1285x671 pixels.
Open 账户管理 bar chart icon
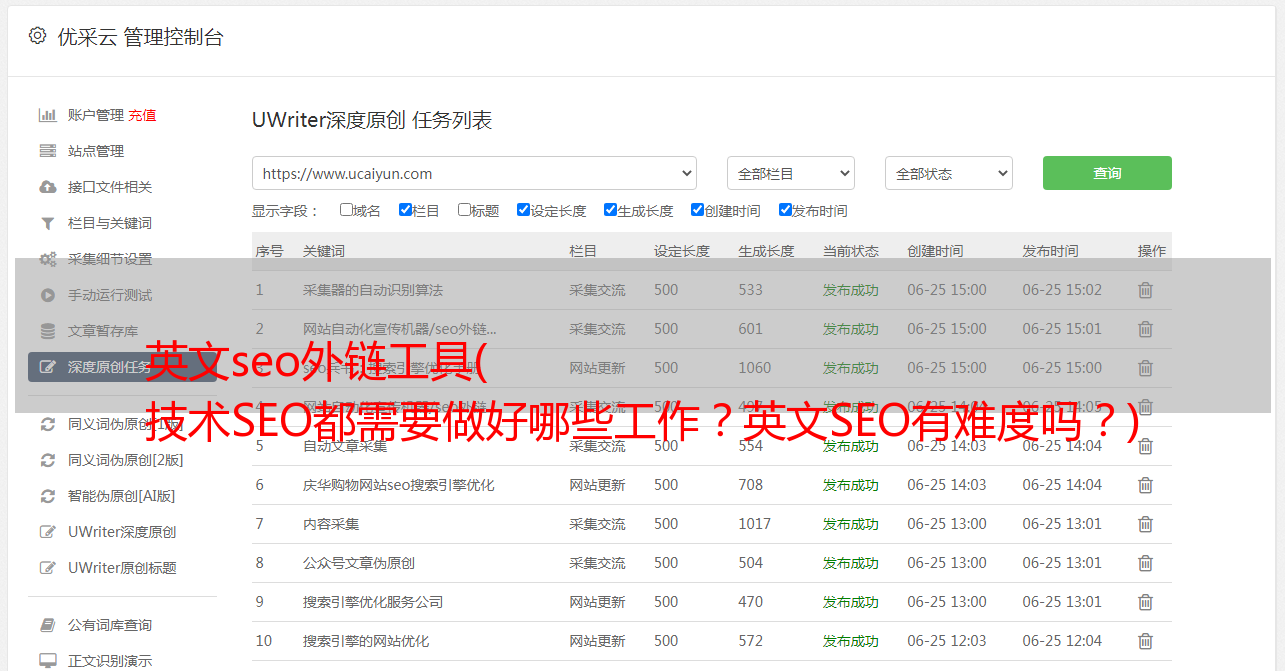pos(47,115)
